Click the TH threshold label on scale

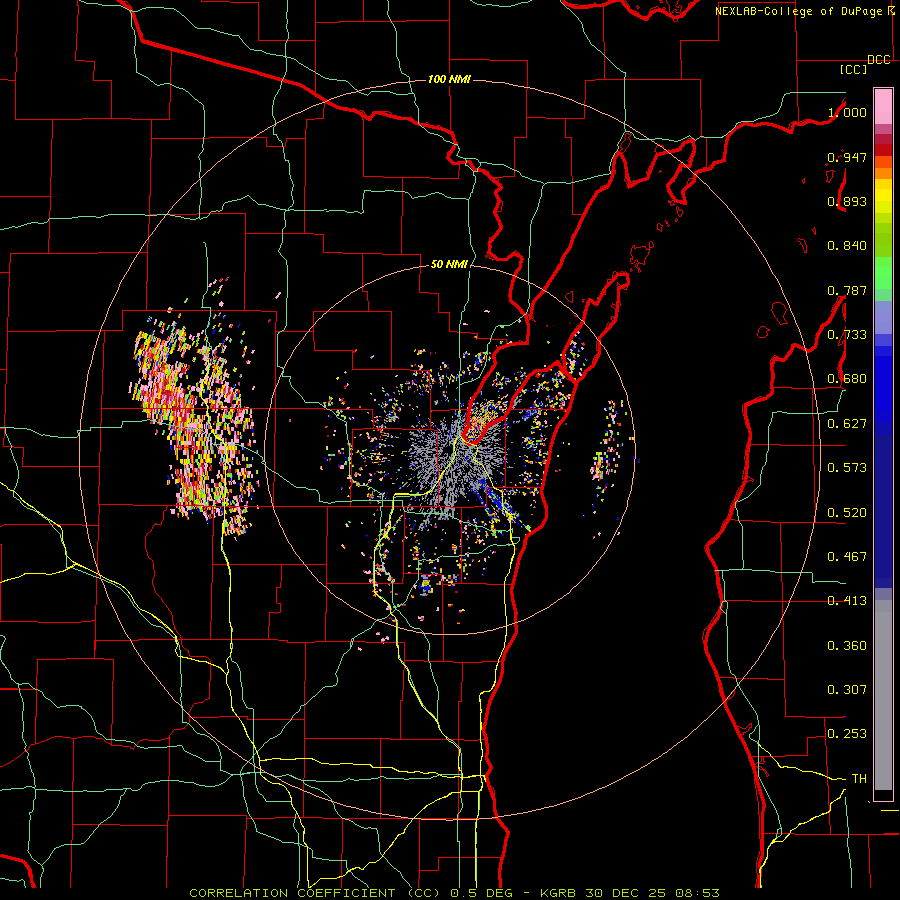pos(859,779)
